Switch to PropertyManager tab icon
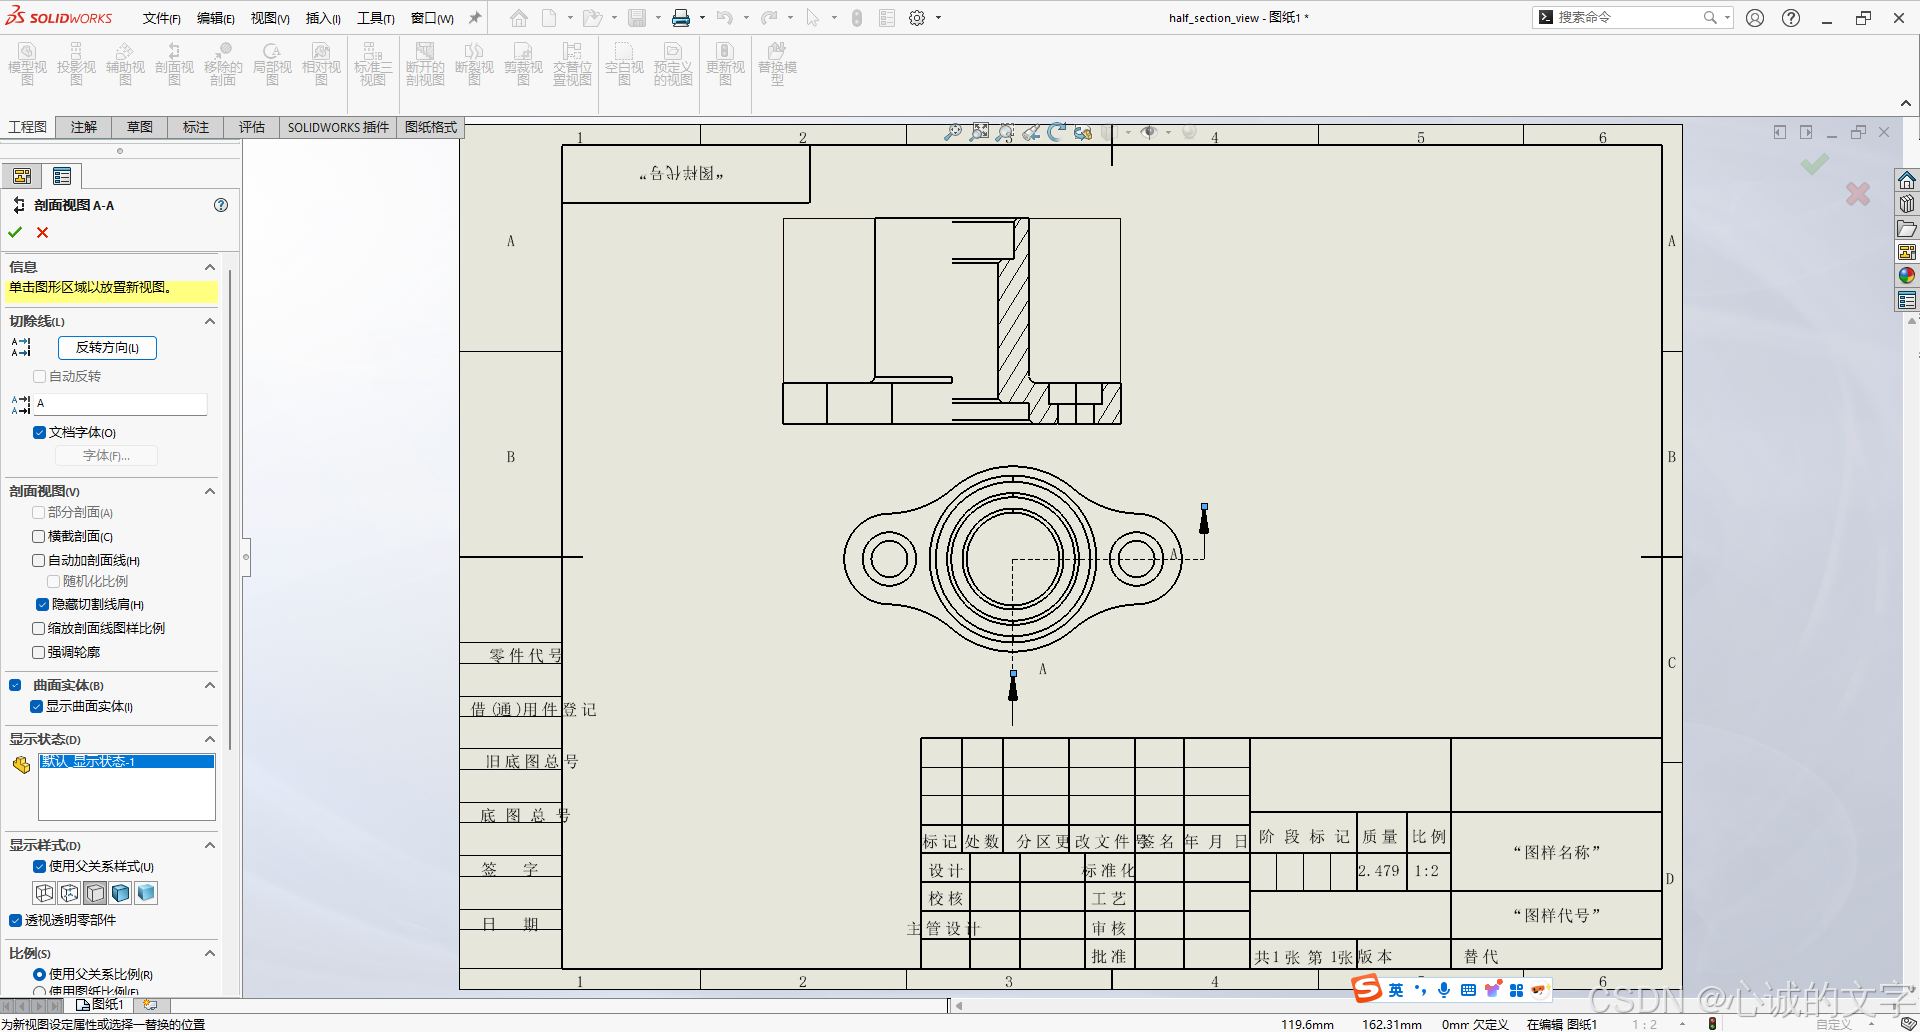The width and height of the screenshot is (1920, 1032). [62, 176]
